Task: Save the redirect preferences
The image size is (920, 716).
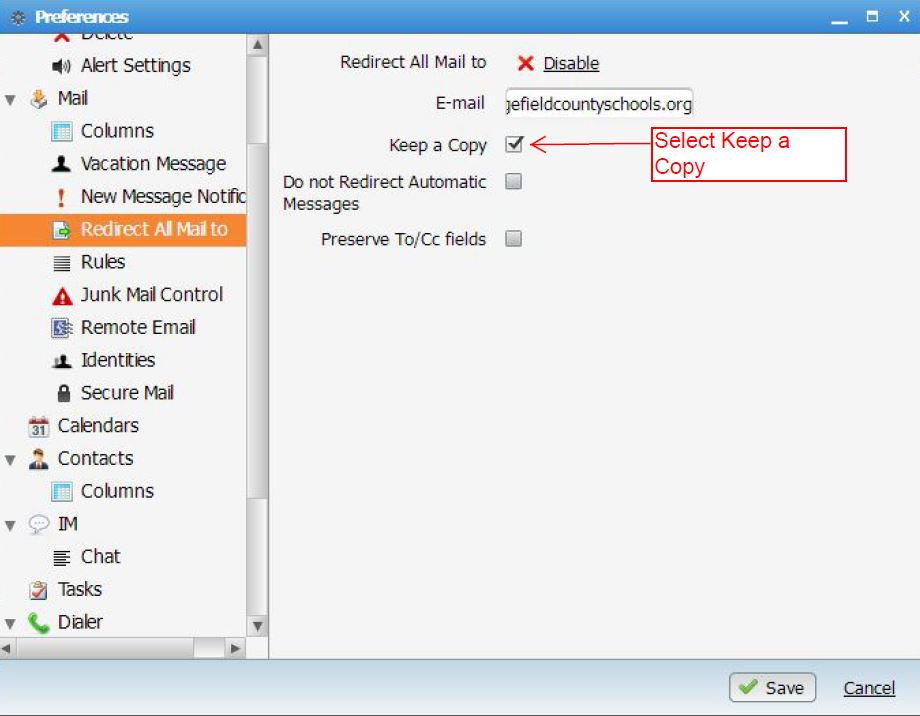Action: click(x=772, y=688)
